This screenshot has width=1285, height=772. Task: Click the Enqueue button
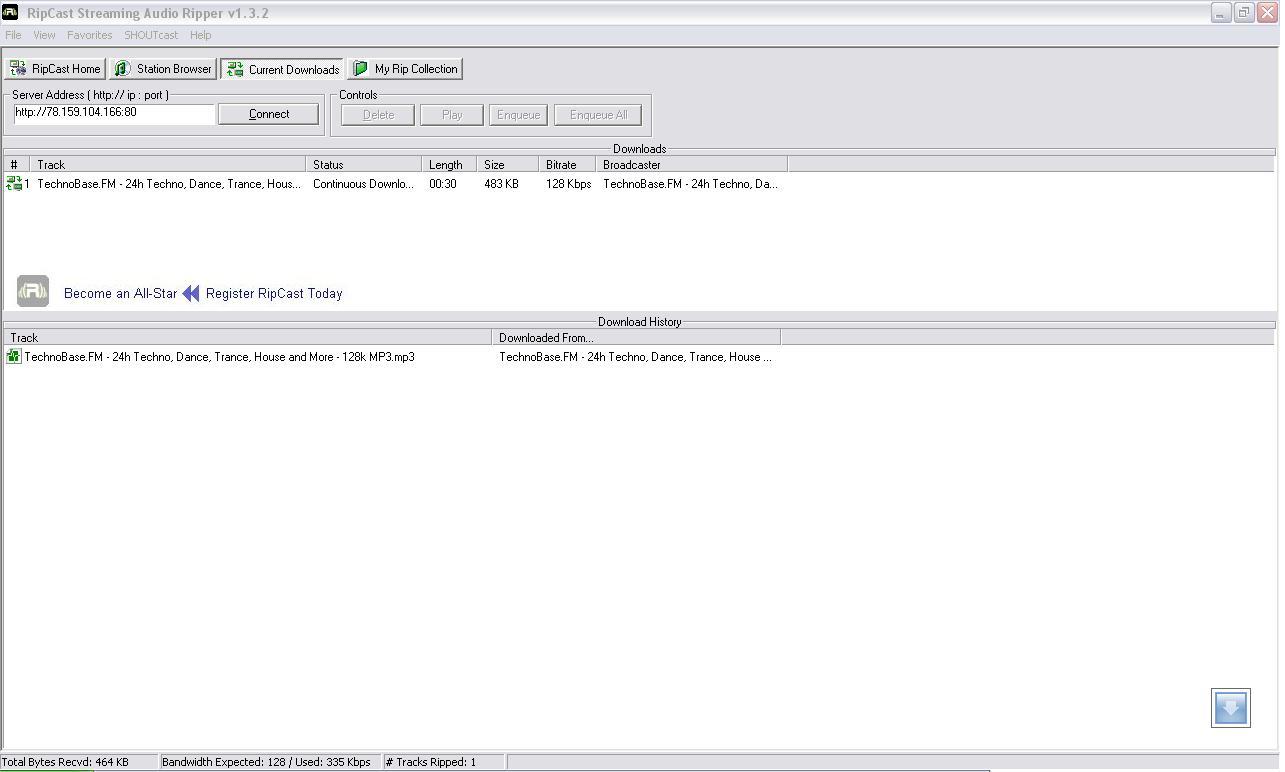click(518, 115)
